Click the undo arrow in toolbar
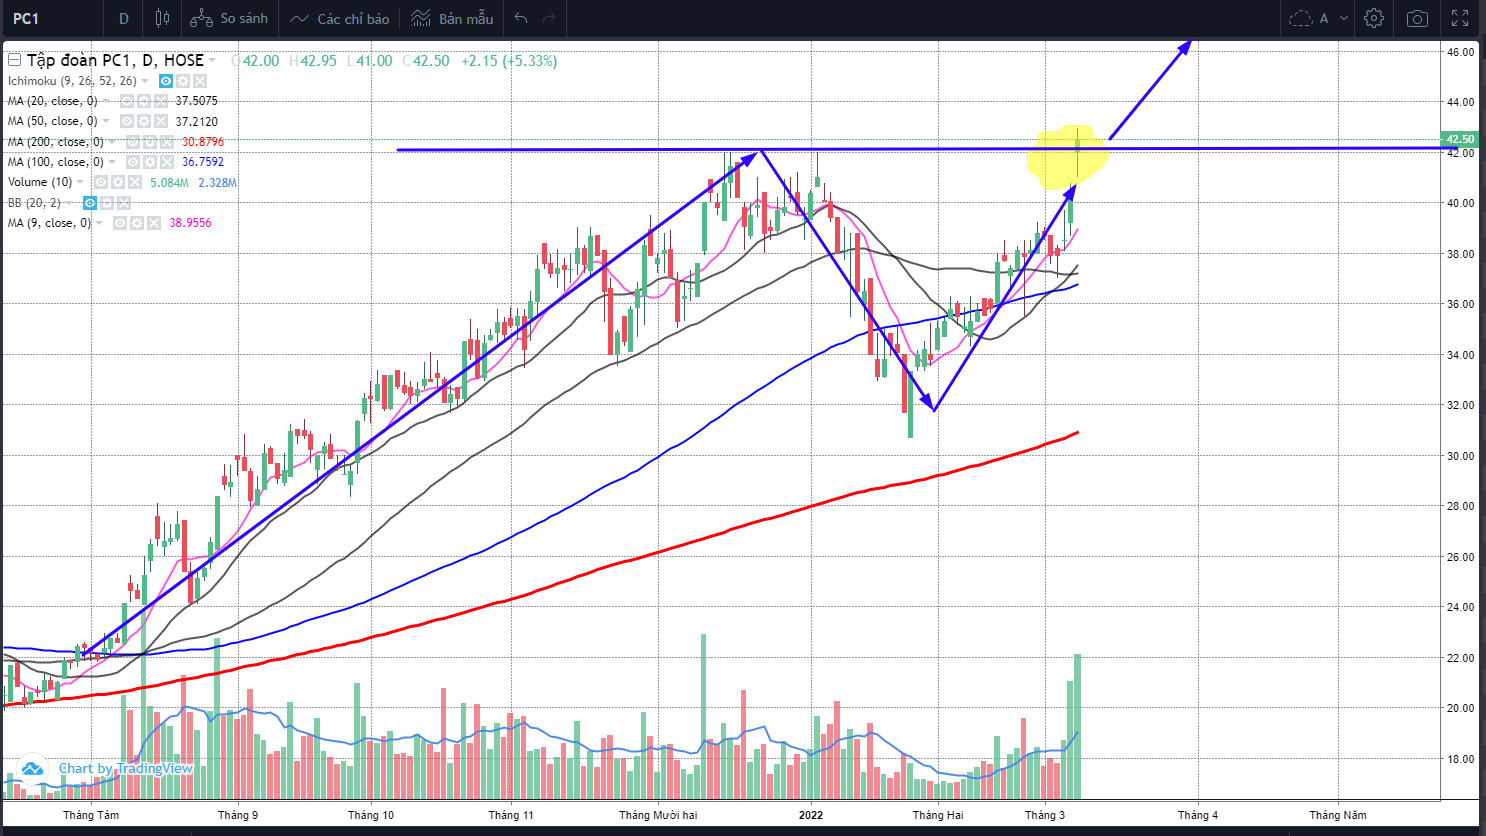The width and height of the screenshot is (1486, 836). (520, 18)
